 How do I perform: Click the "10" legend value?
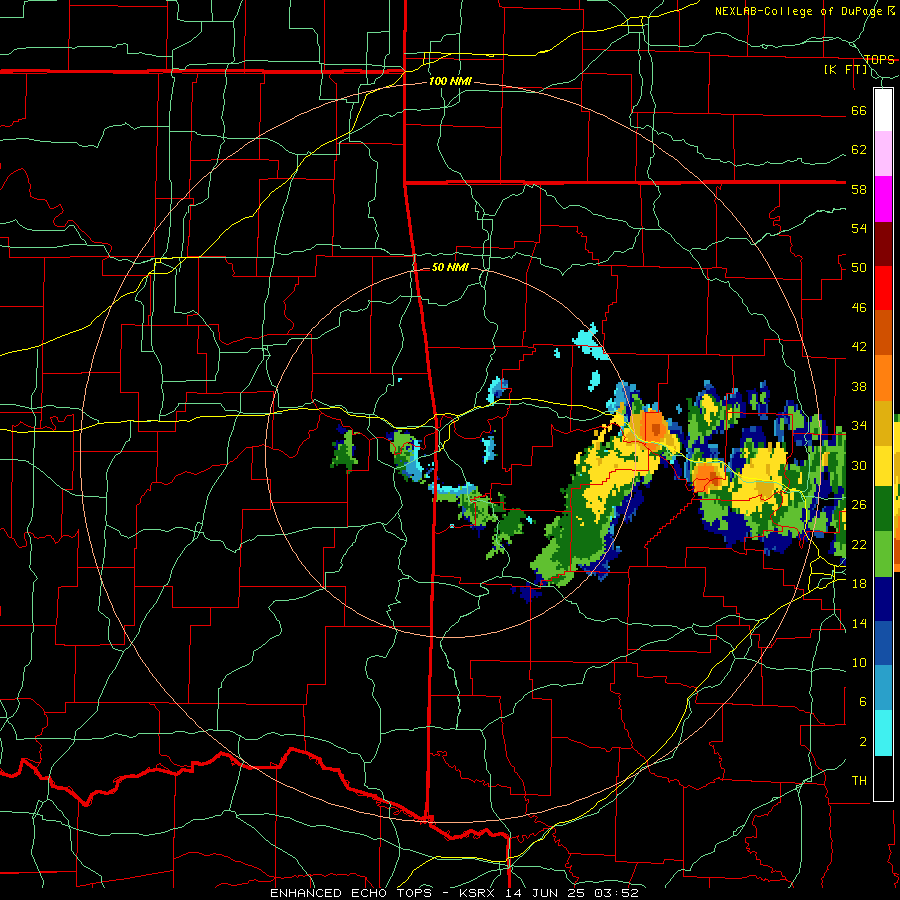pyautogui.click(x=859, y=662)
